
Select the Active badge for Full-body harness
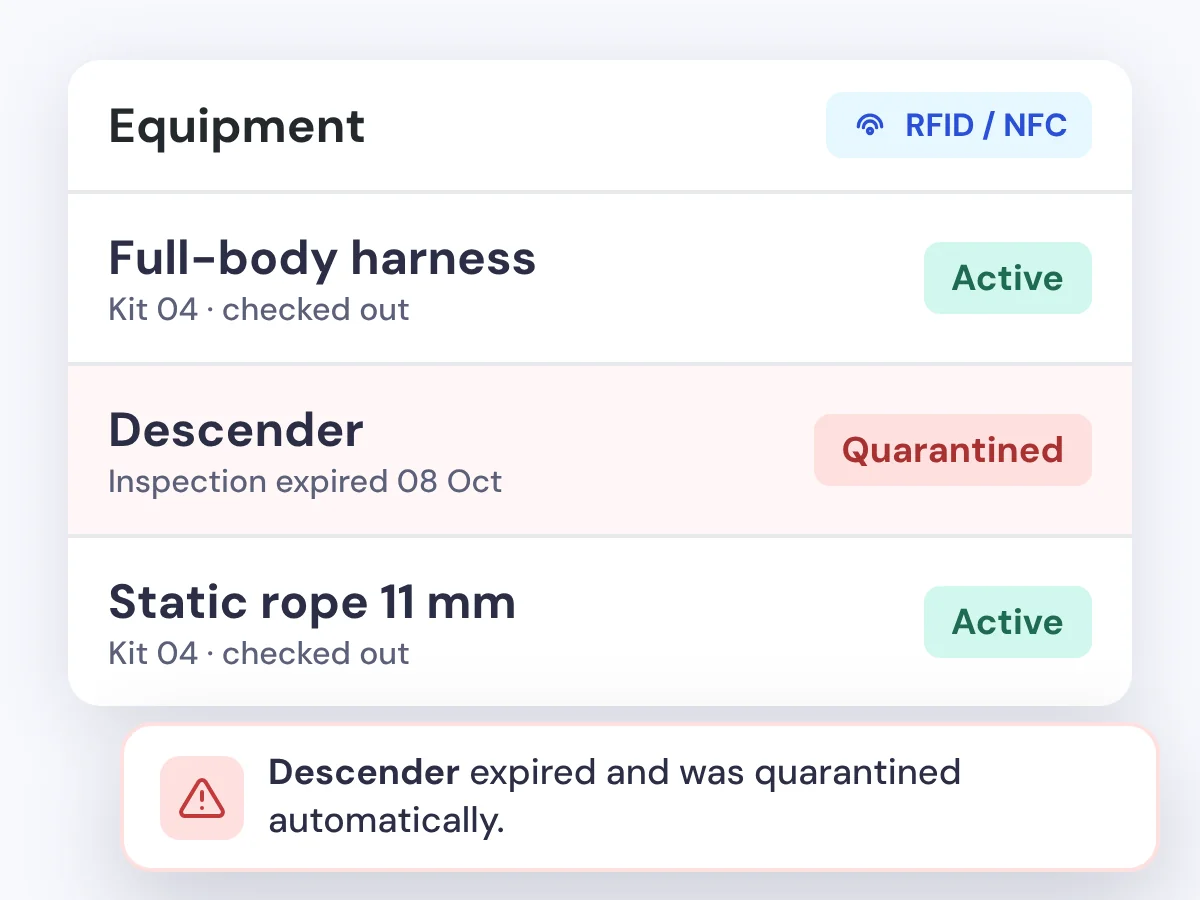pyautogui.click(x=1008, y=278)
